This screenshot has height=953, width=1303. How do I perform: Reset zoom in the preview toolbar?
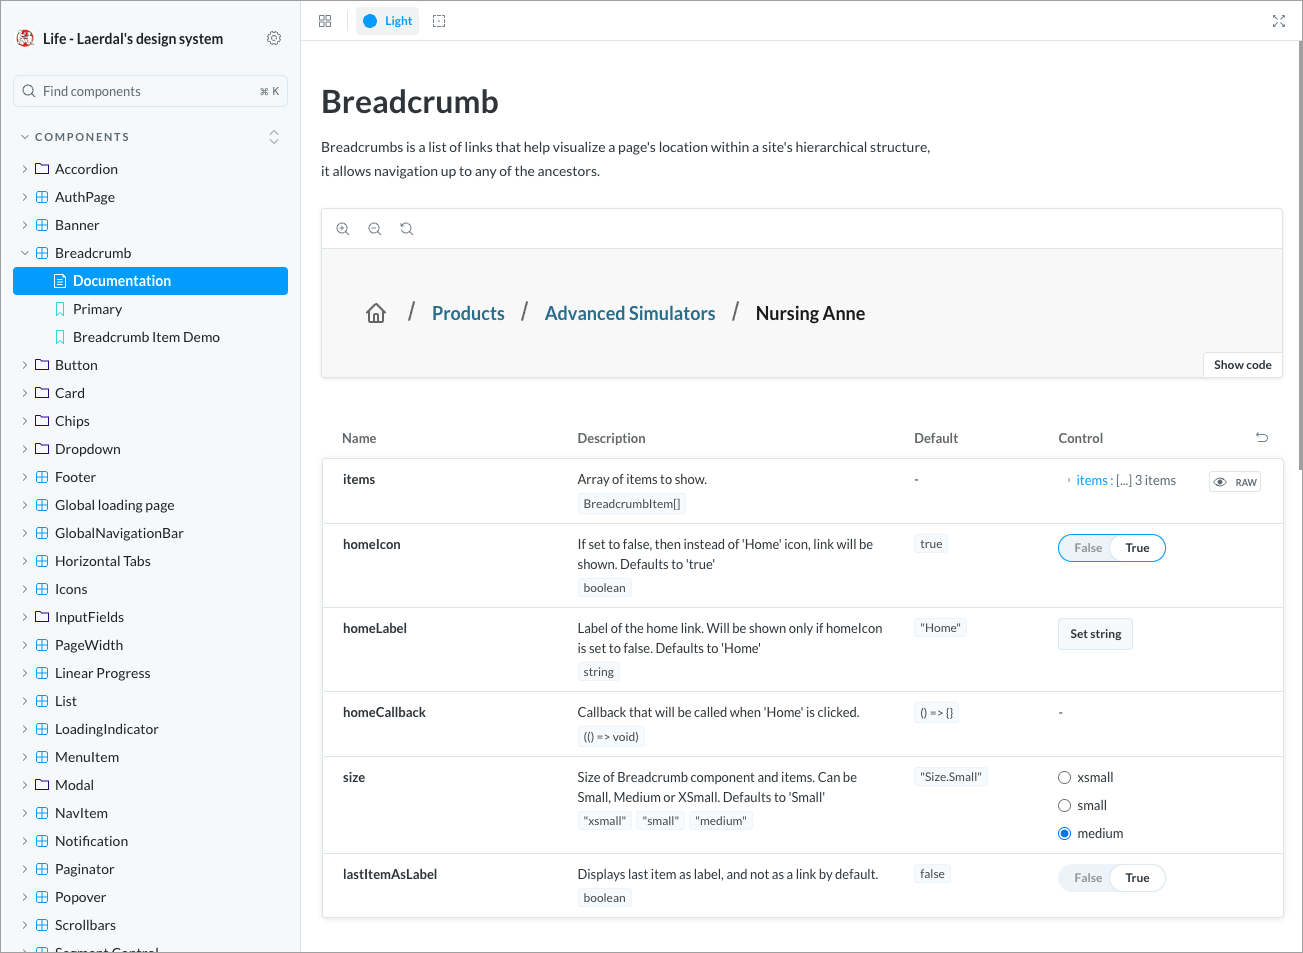tap(407, 229)
